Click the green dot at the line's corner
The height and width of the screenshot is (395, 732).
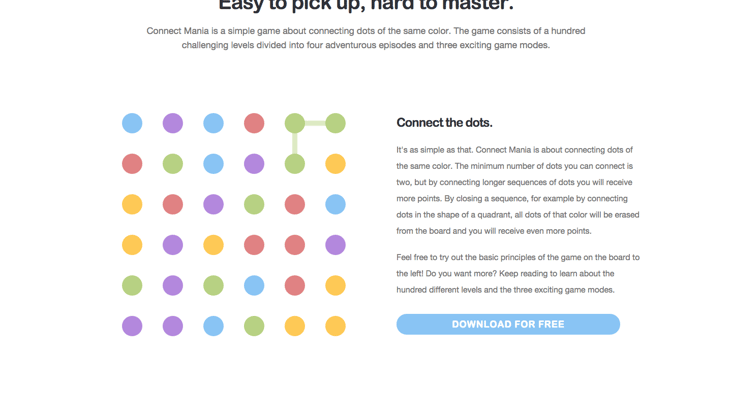coord(295,123)
